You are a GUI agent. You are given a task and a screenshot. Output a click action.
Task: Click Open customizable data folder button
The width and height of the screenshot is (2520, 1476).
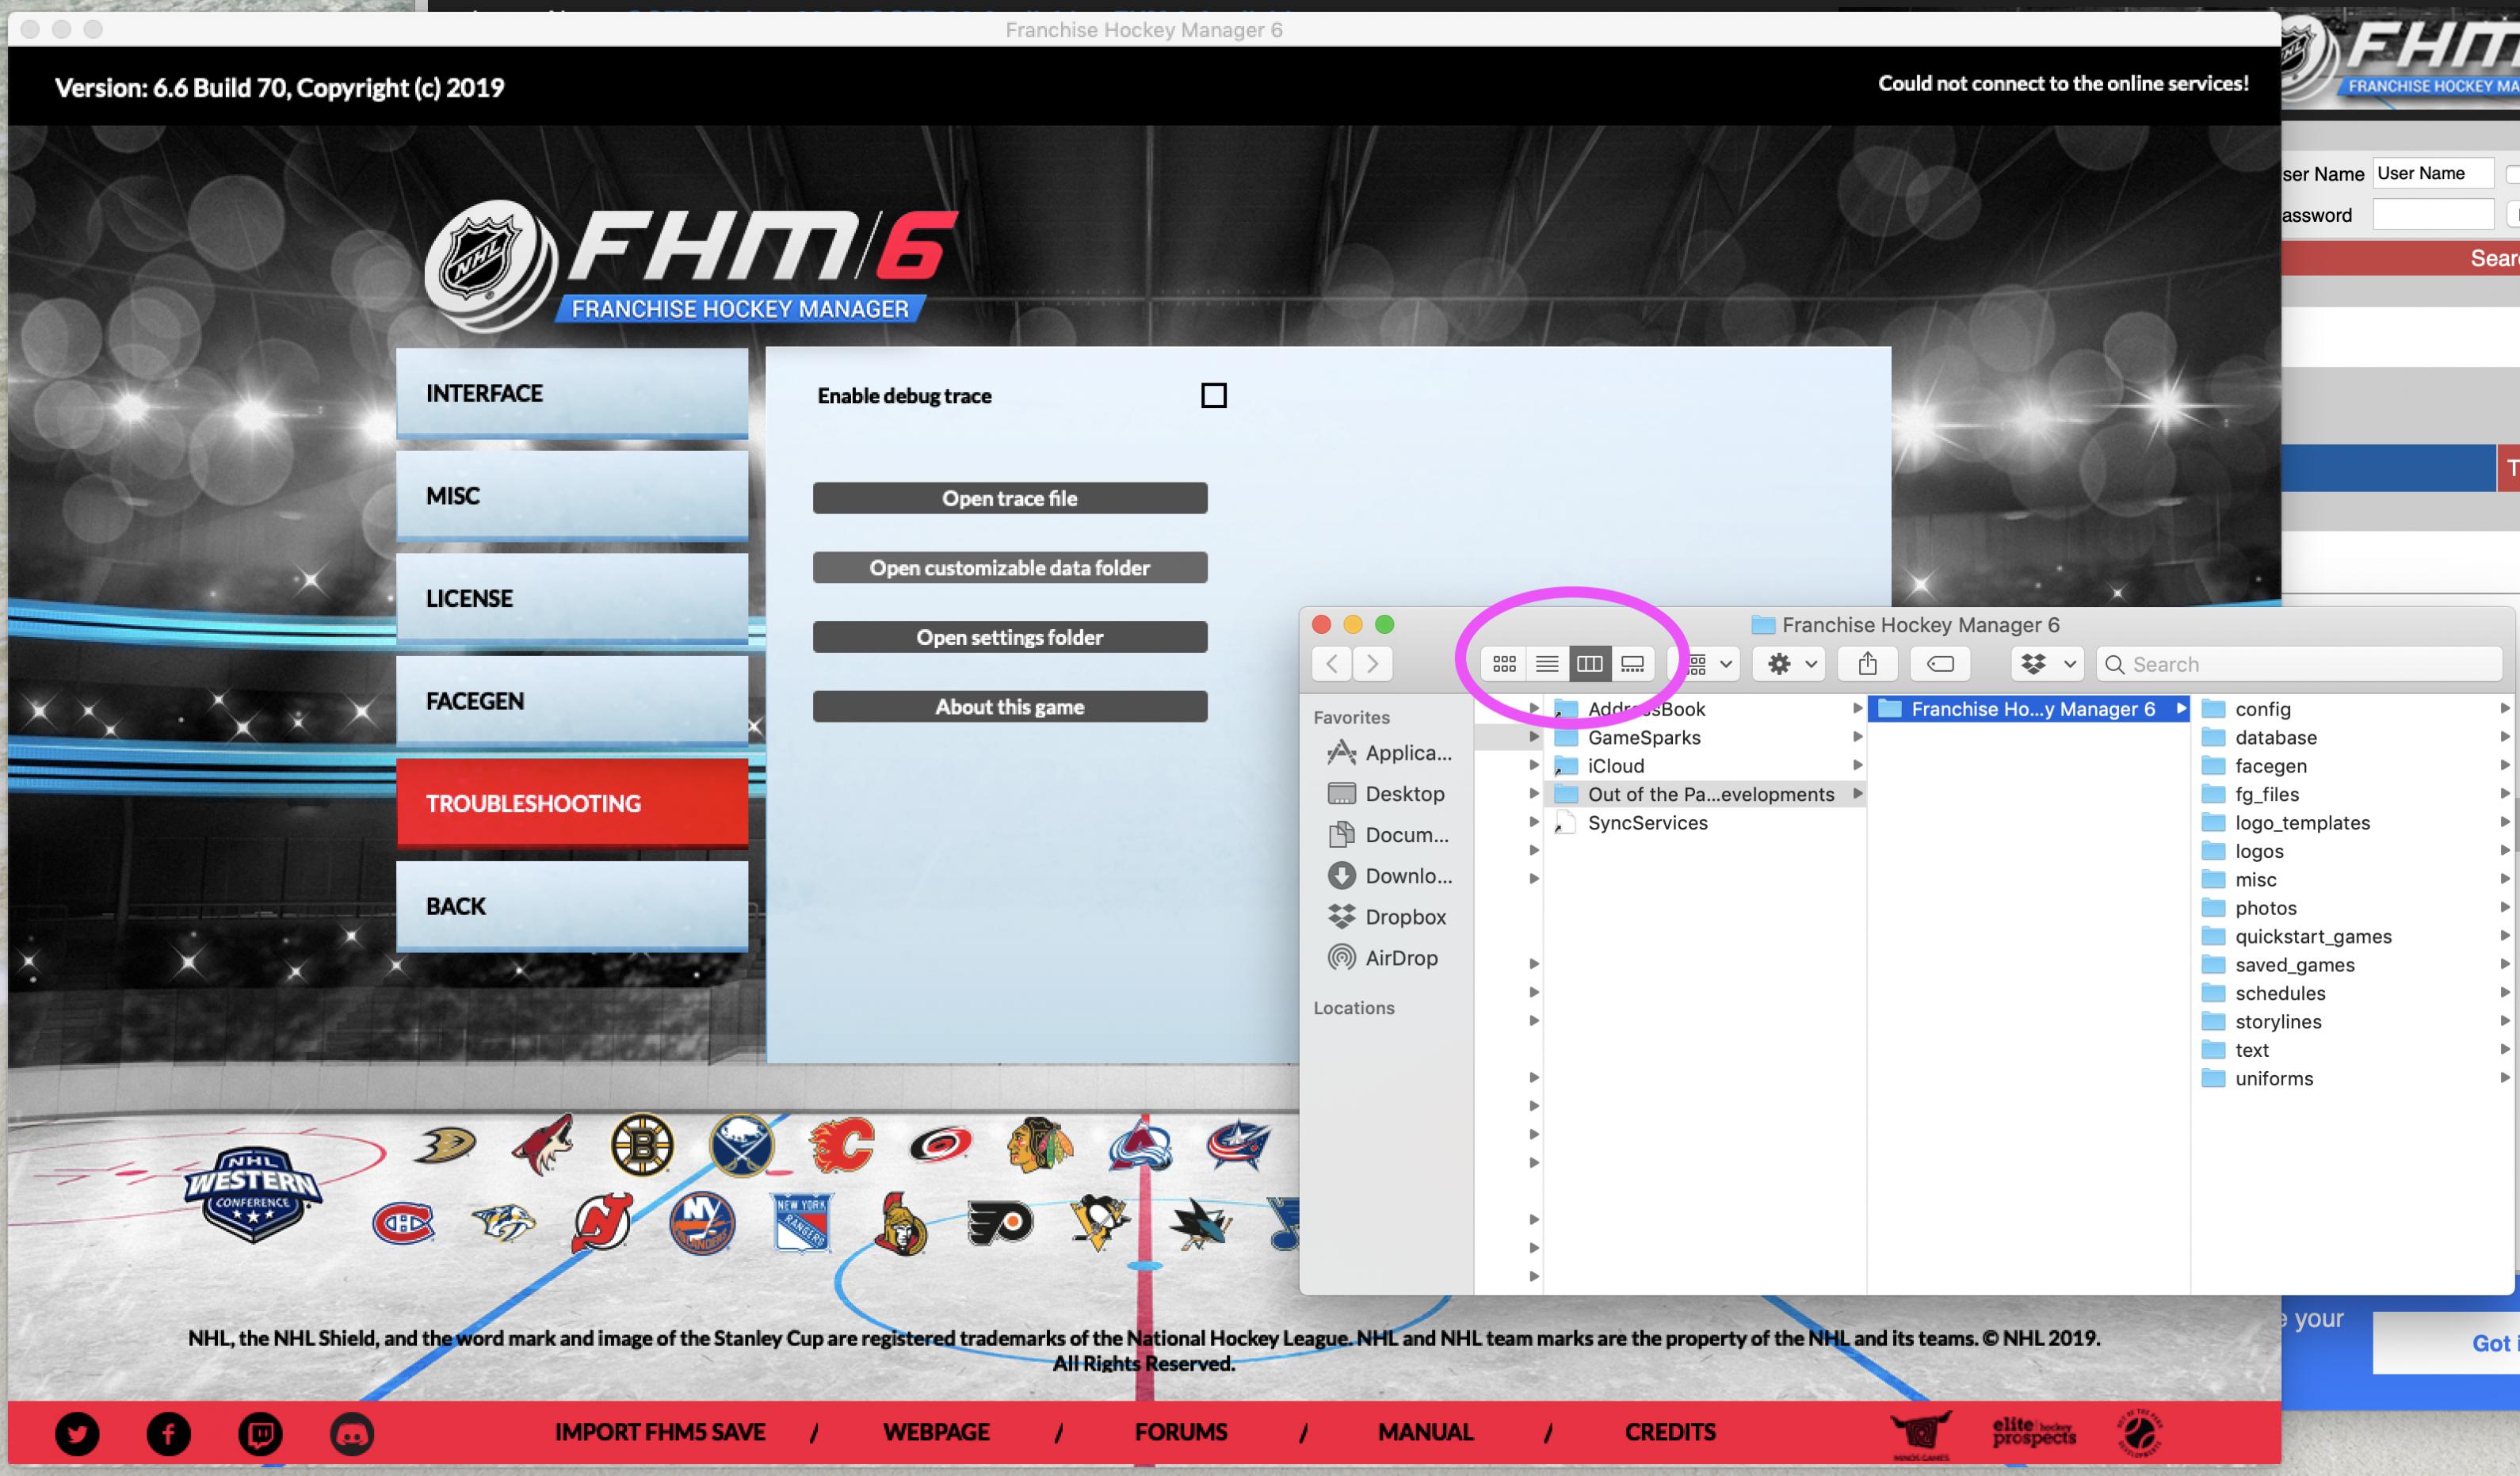pyautogui.click(x=1009, y=568)
